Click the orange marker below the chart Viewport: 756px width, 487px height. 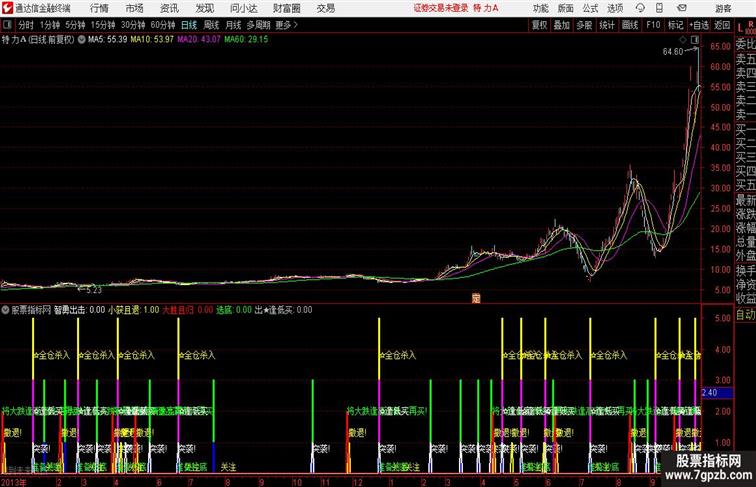pyautogui.click(x=476, y=298)
